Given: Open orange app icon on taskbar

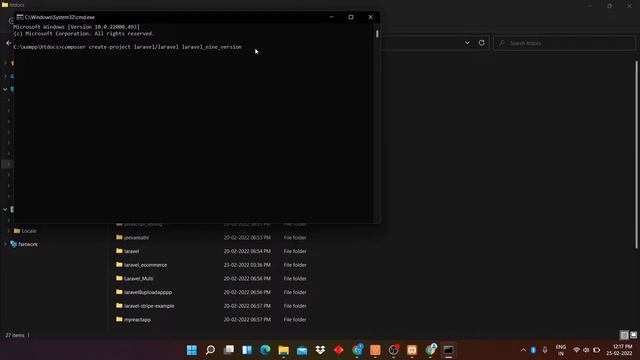Looking at the screenshot, I should click(375, 350).
